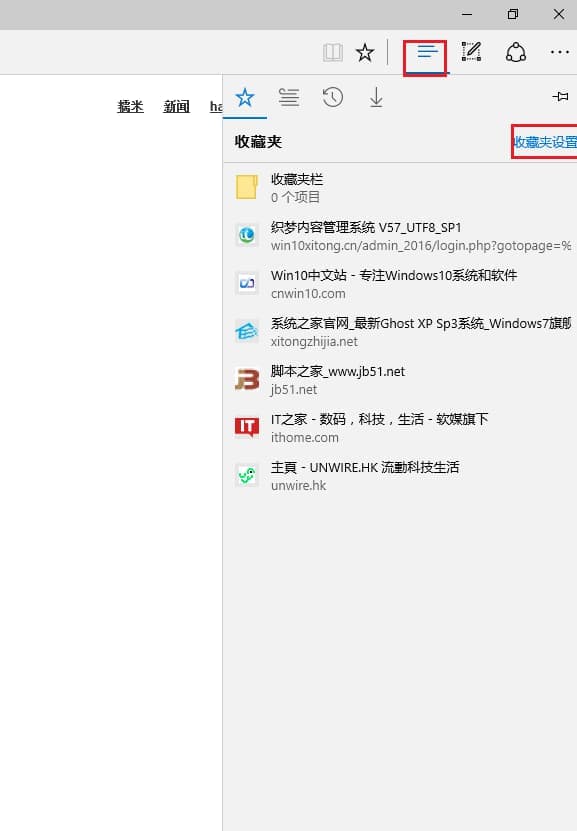Open the UNWIRE.HK favorite entry
The image size is (577, 831).
click(x=400, y=476)
